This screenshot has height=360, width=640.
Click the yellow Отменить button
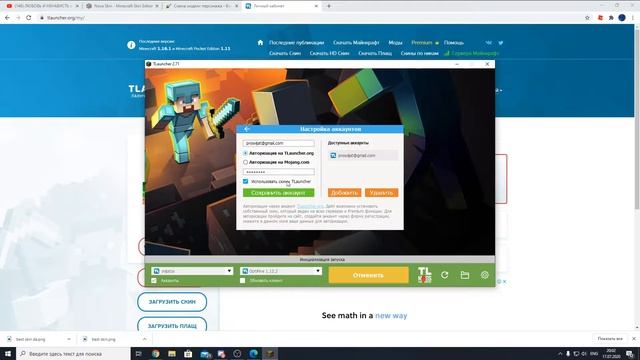369,275
